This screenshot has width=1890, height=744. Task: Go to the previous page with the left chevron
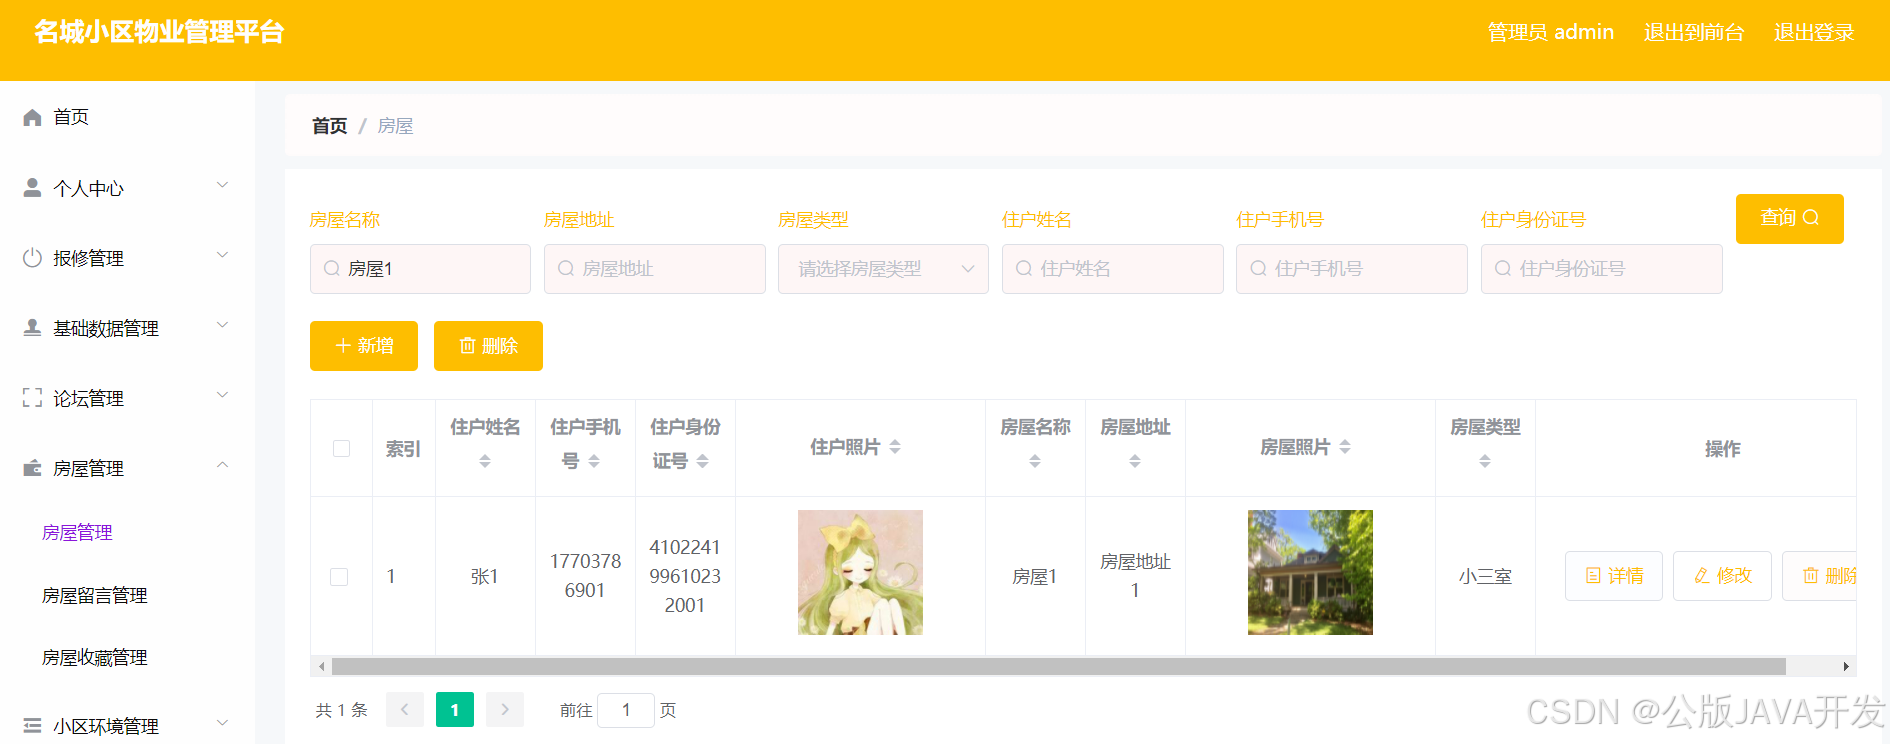[x=405, y=709]
